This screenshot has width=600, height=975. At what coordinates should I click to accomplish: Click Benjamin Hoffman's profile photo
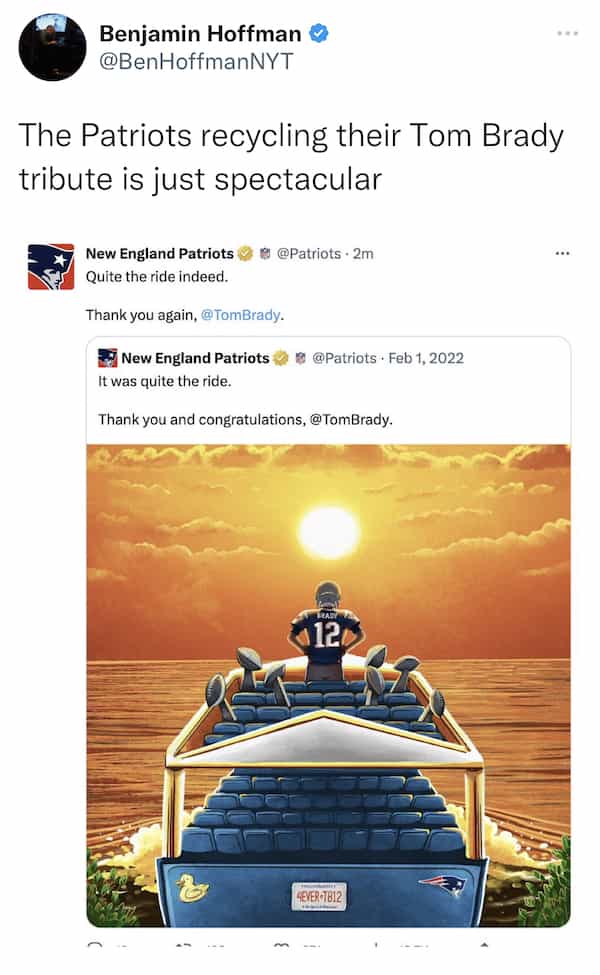point(45,42)
